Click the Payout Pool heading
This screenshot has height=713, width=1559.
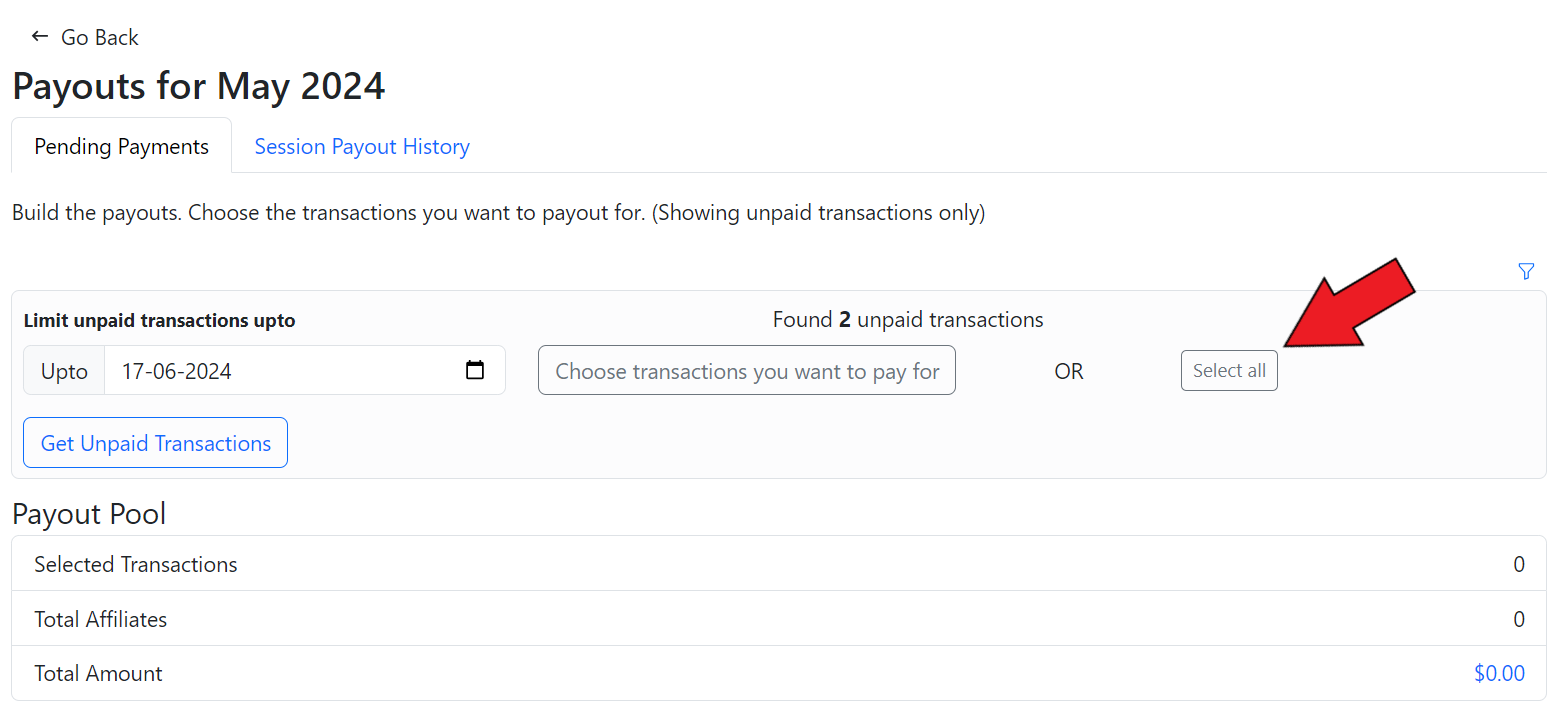[89, 514]
